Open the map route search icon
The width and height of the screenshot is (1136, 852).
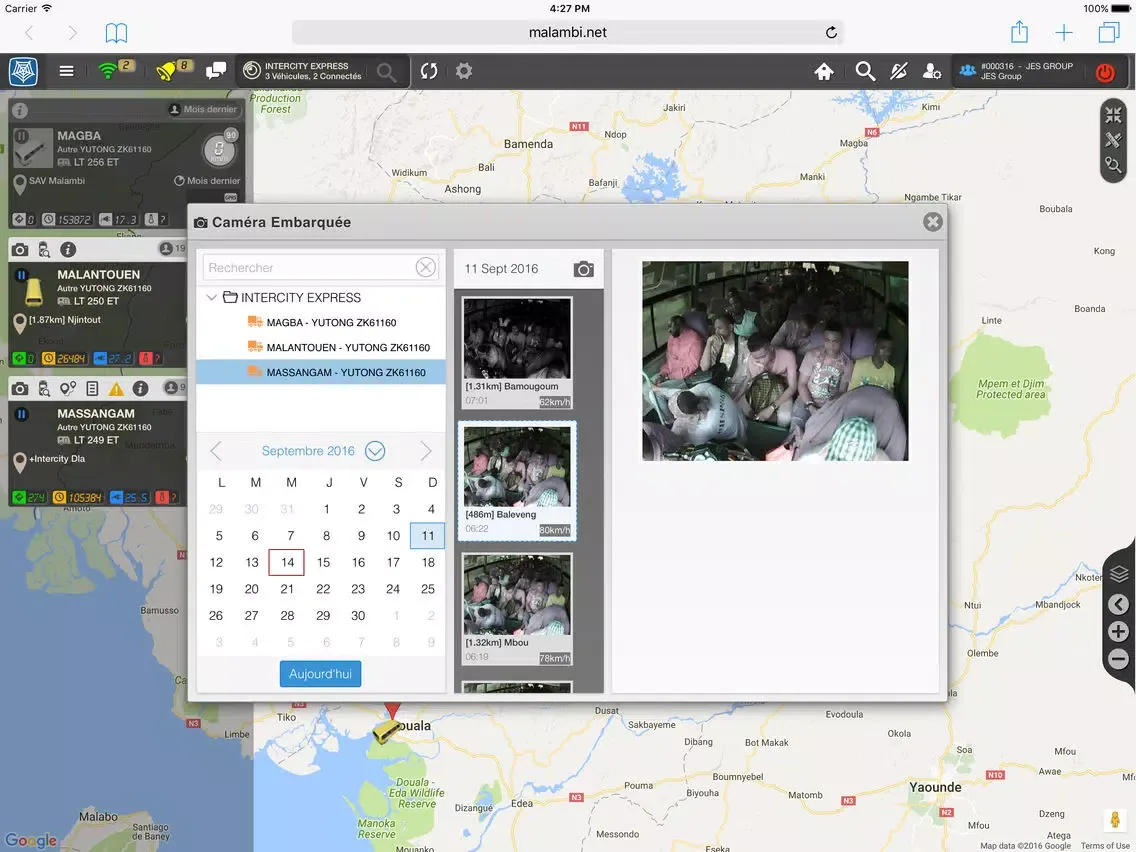pyautogui.click(x=1113, y=165)
